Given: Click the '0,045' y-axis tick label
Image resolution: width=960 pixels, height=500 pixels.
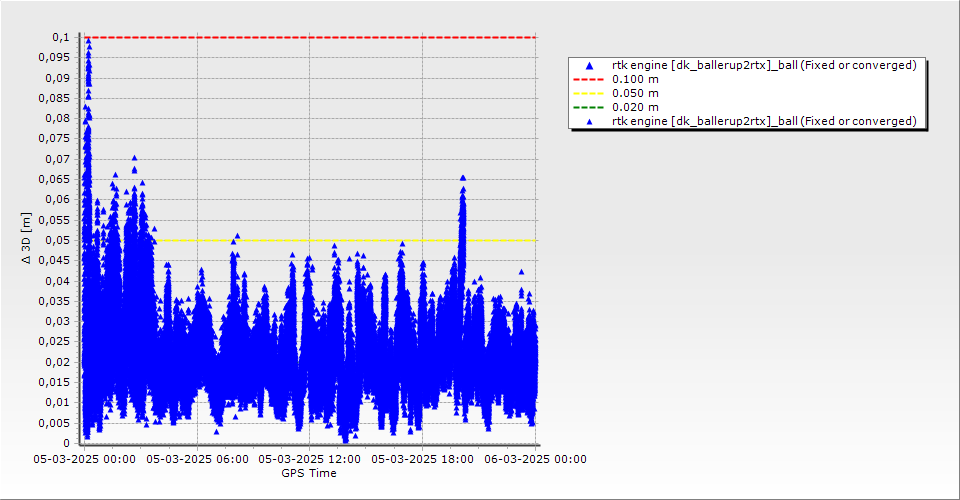Looking at the screenshot, I should tap(54, 261).
